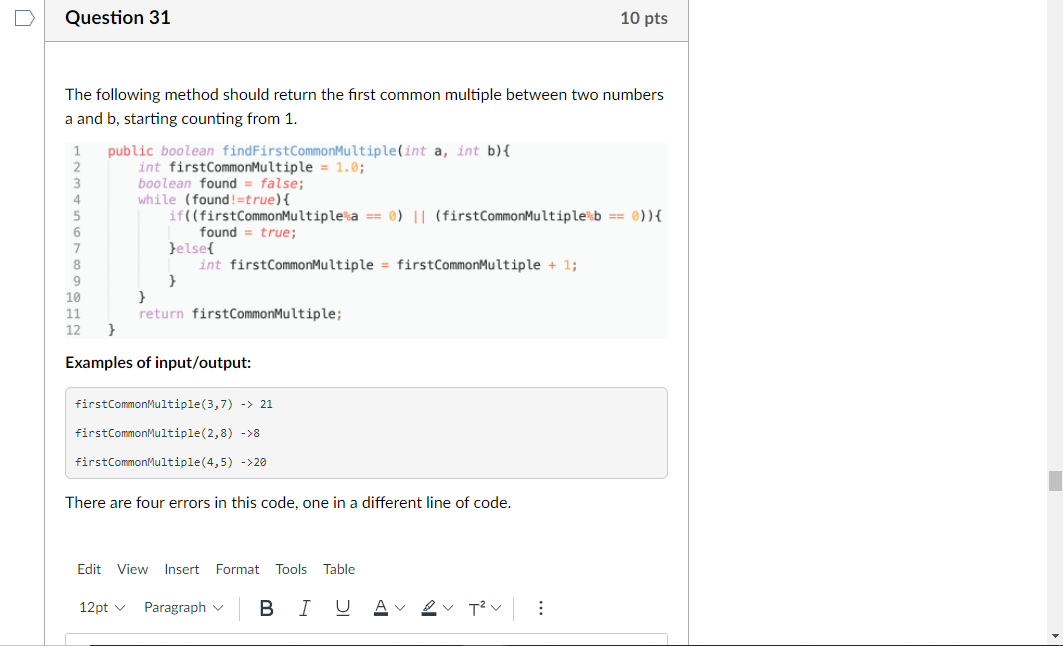Click code line 1 with findFirstCommonMultiple
The height and width of the screenshot is (646, 1063).
click(308, 150)
